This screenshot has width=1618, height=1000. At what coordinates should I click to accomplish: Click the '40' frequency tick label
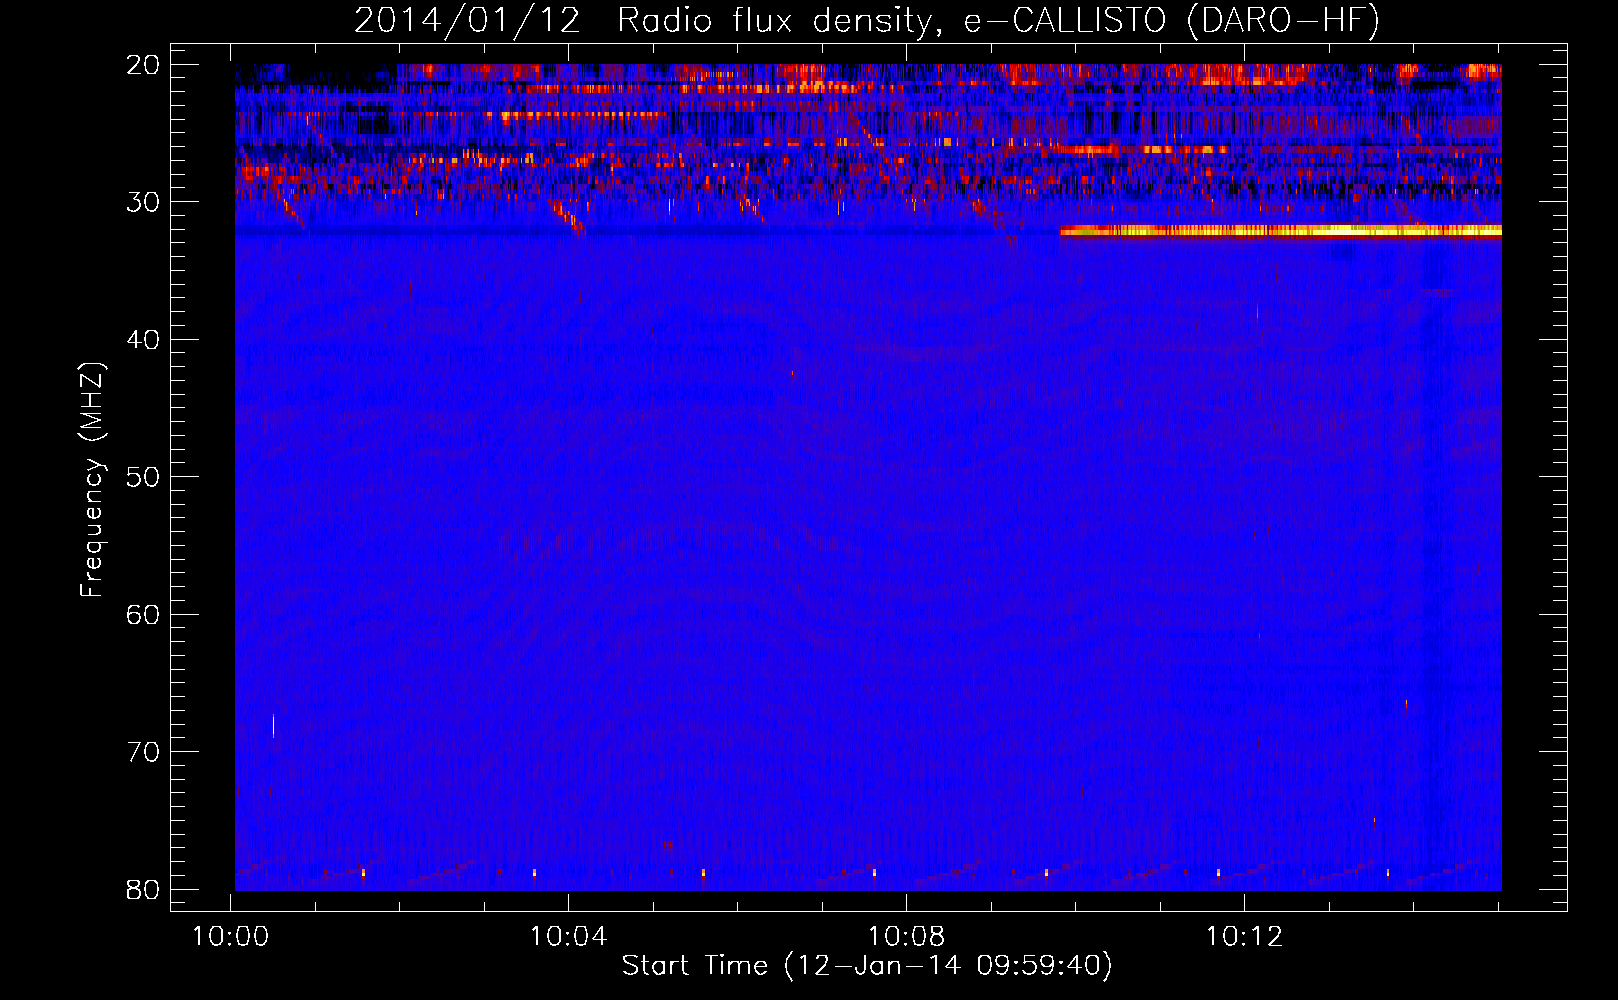tap(144, 340)
